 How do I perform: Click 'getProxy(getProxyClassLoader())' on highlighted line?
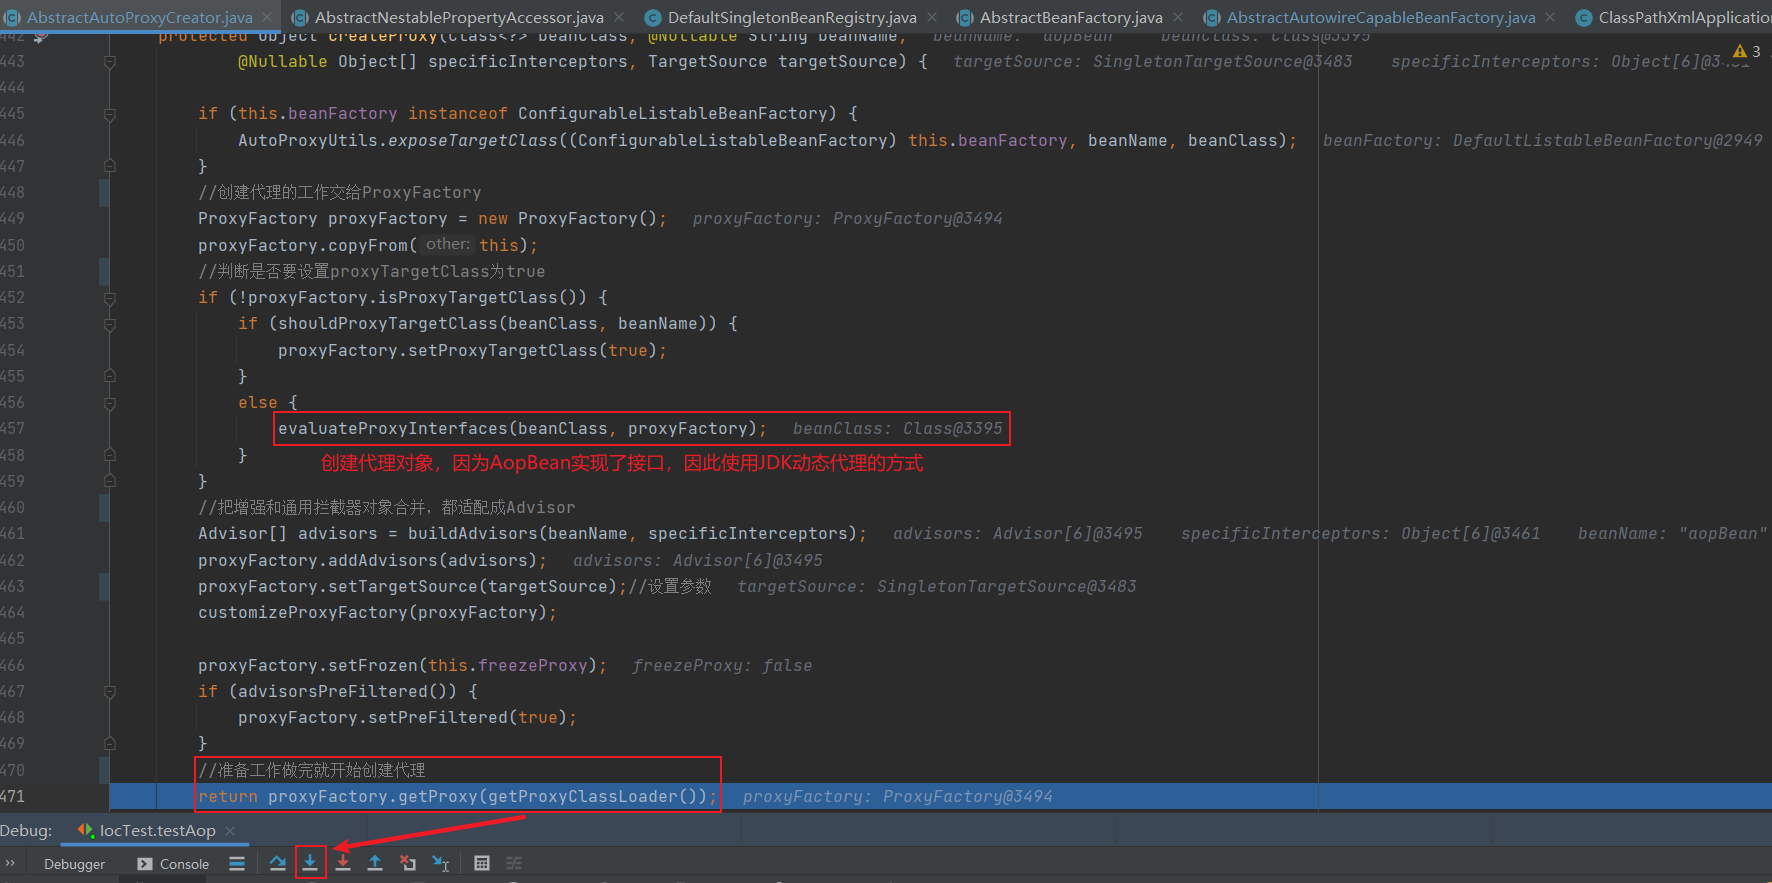(x=553, y=796)
